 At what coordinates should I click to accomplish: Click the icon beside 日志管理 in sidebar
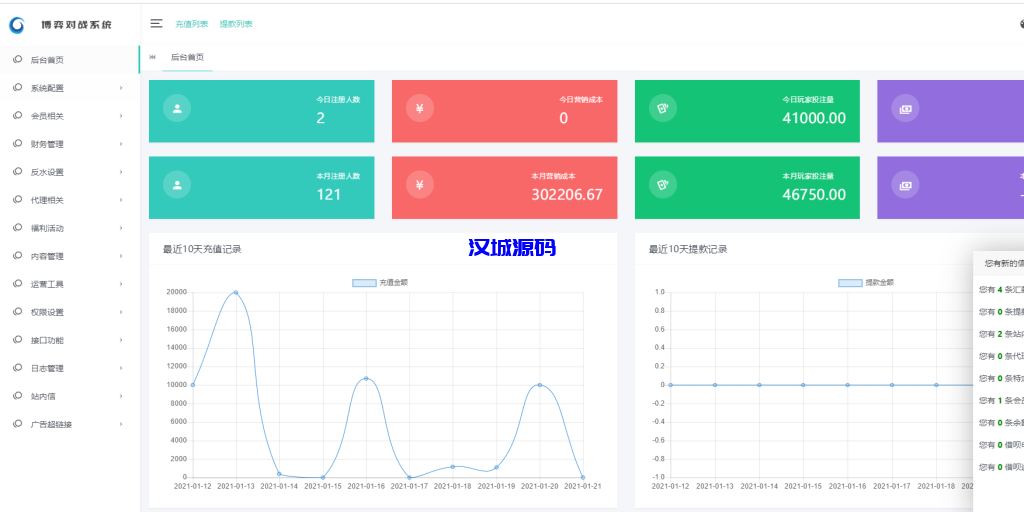point(18,368)
